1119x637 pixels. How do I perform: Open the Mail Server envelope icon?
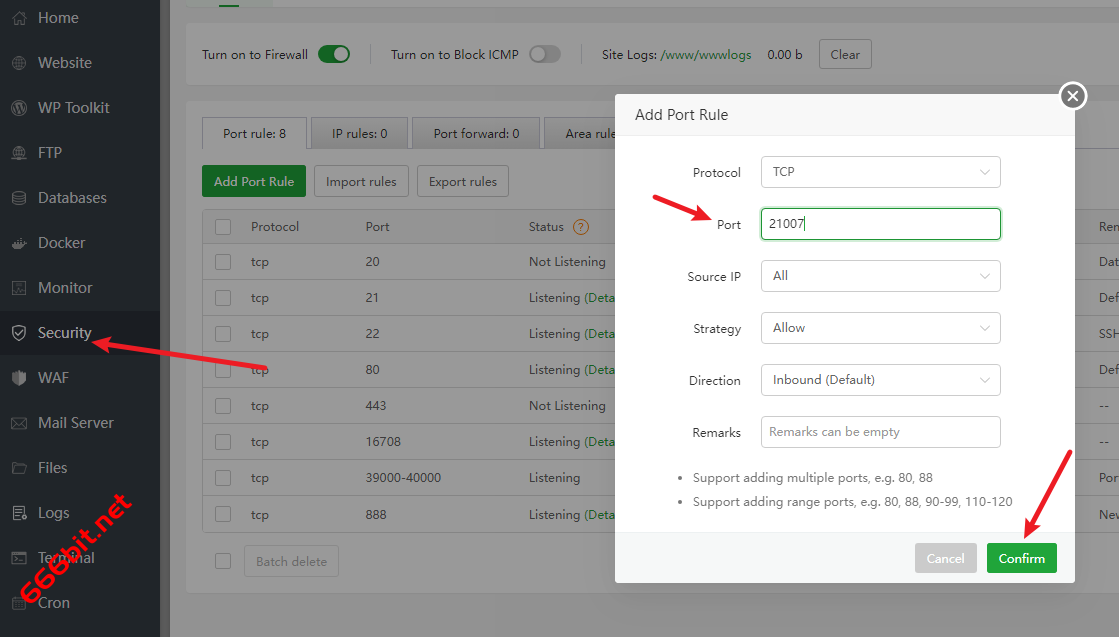pos(19,423)
